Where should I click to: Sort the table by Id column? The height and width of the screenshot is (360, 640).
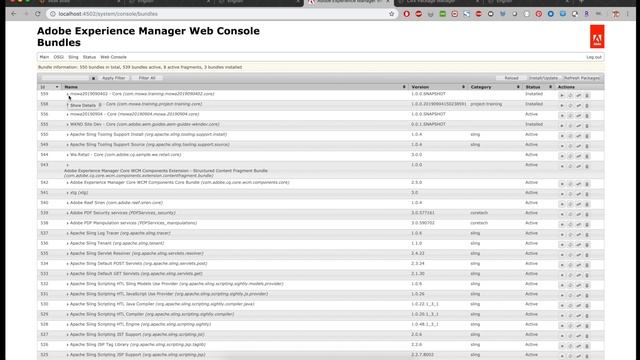pos(49,87)
